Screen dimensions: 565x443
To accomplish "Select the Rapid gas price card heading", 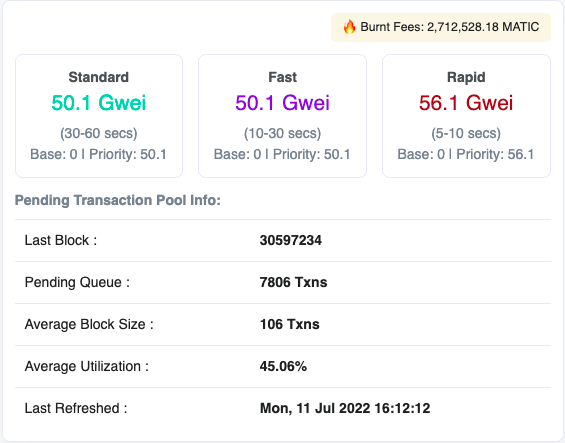I will 466,77.
